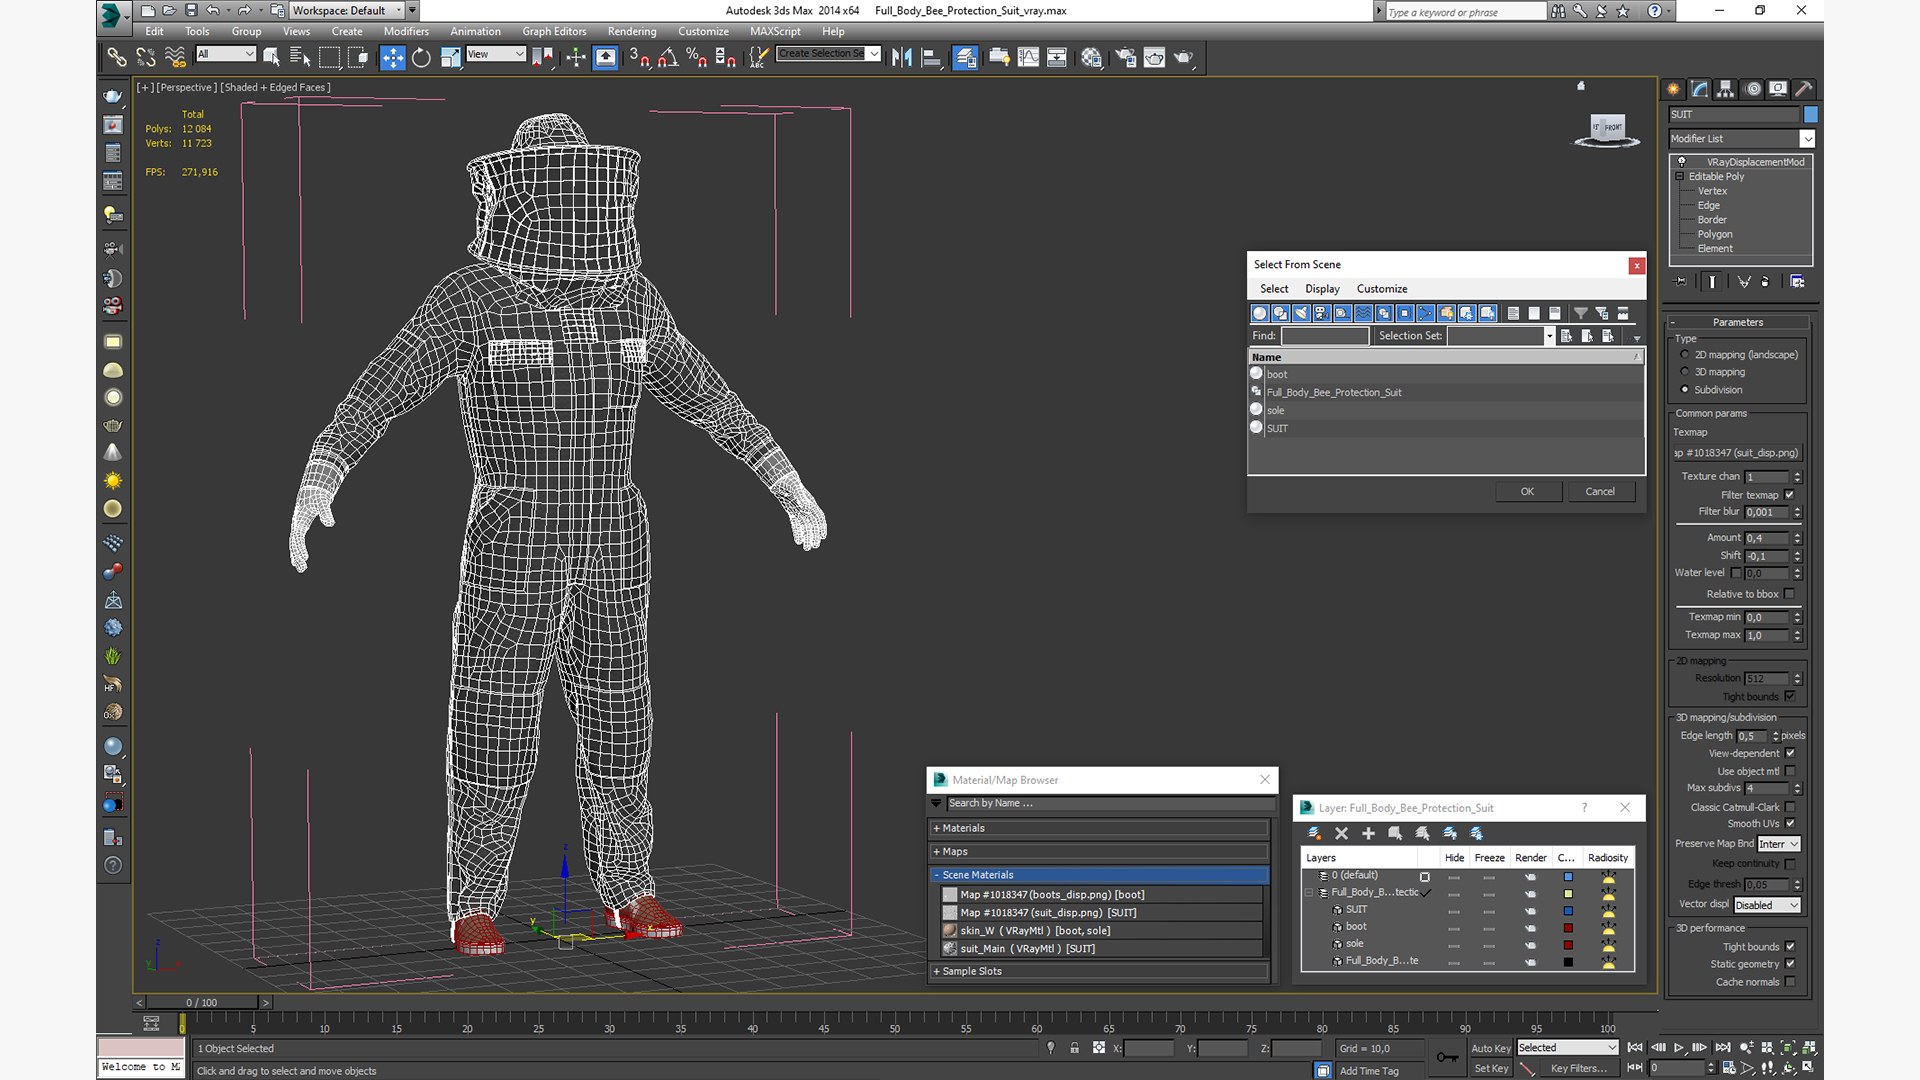
Task: Click the Find input field
Action: point(1325,336)
